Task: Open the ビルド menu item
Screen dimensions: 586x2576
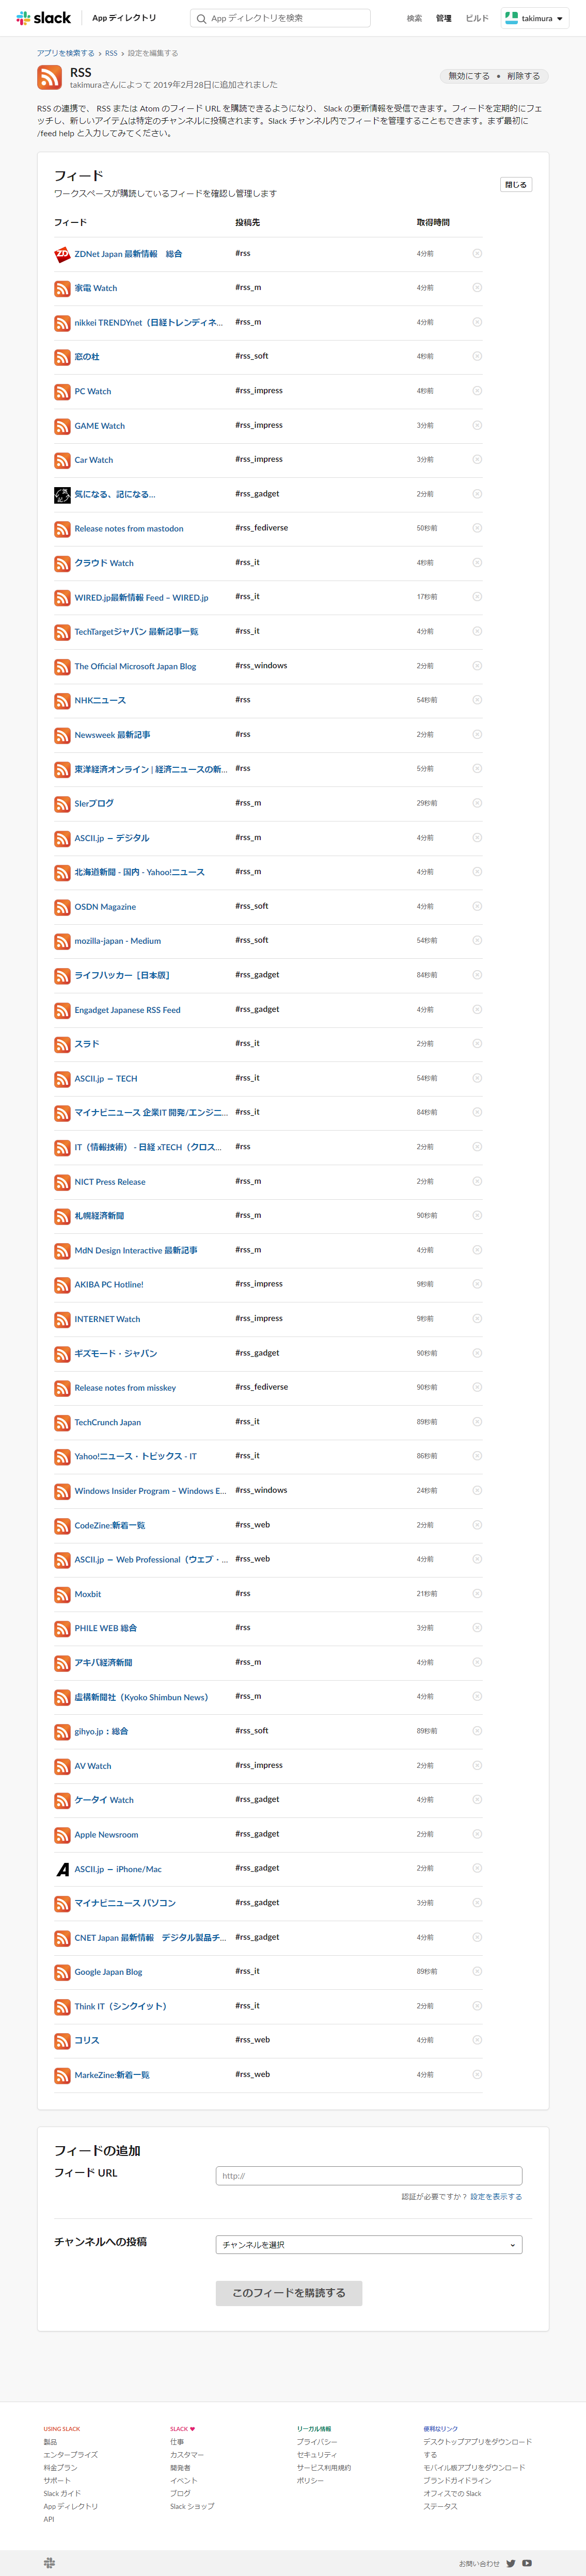Action: 477,18
